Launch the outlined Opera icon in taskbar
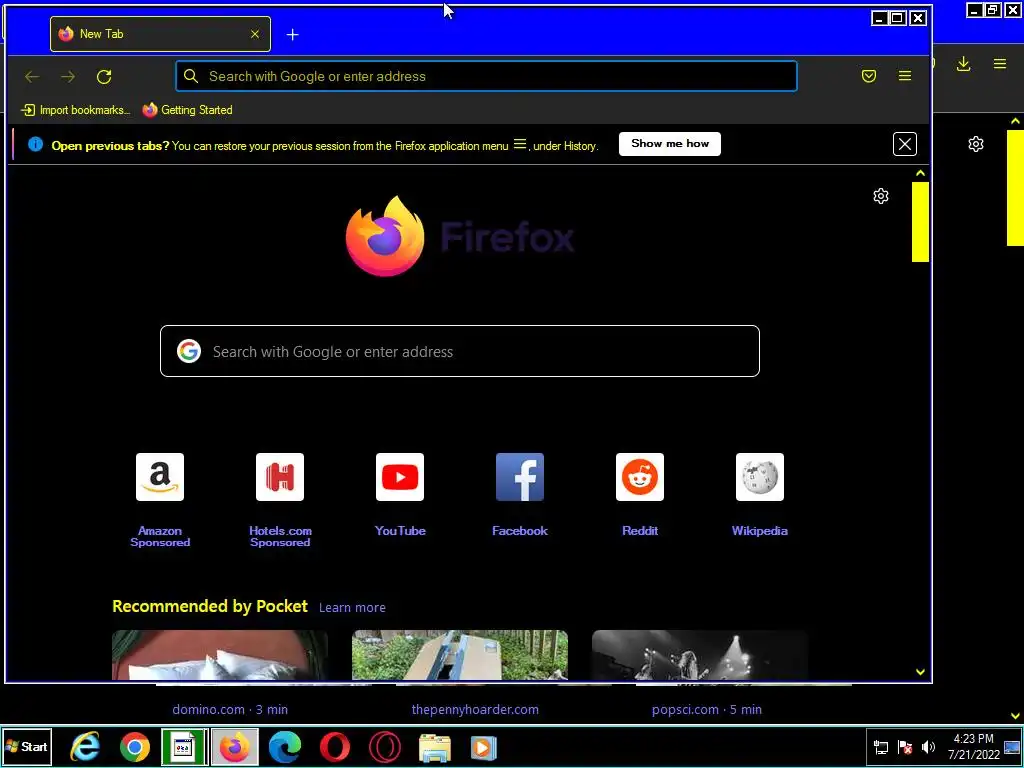 [385, 746]
